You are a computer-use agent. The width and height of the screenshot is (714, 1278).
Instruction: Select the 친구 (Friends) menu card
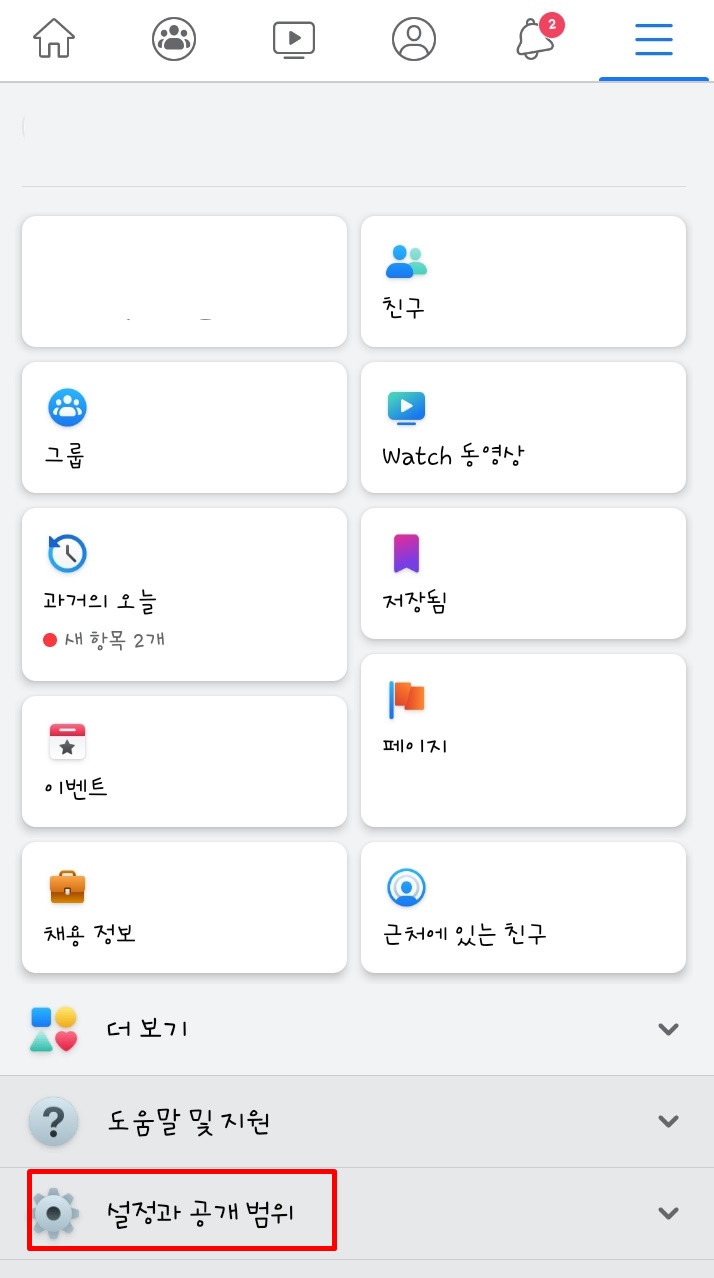[523, 281]
